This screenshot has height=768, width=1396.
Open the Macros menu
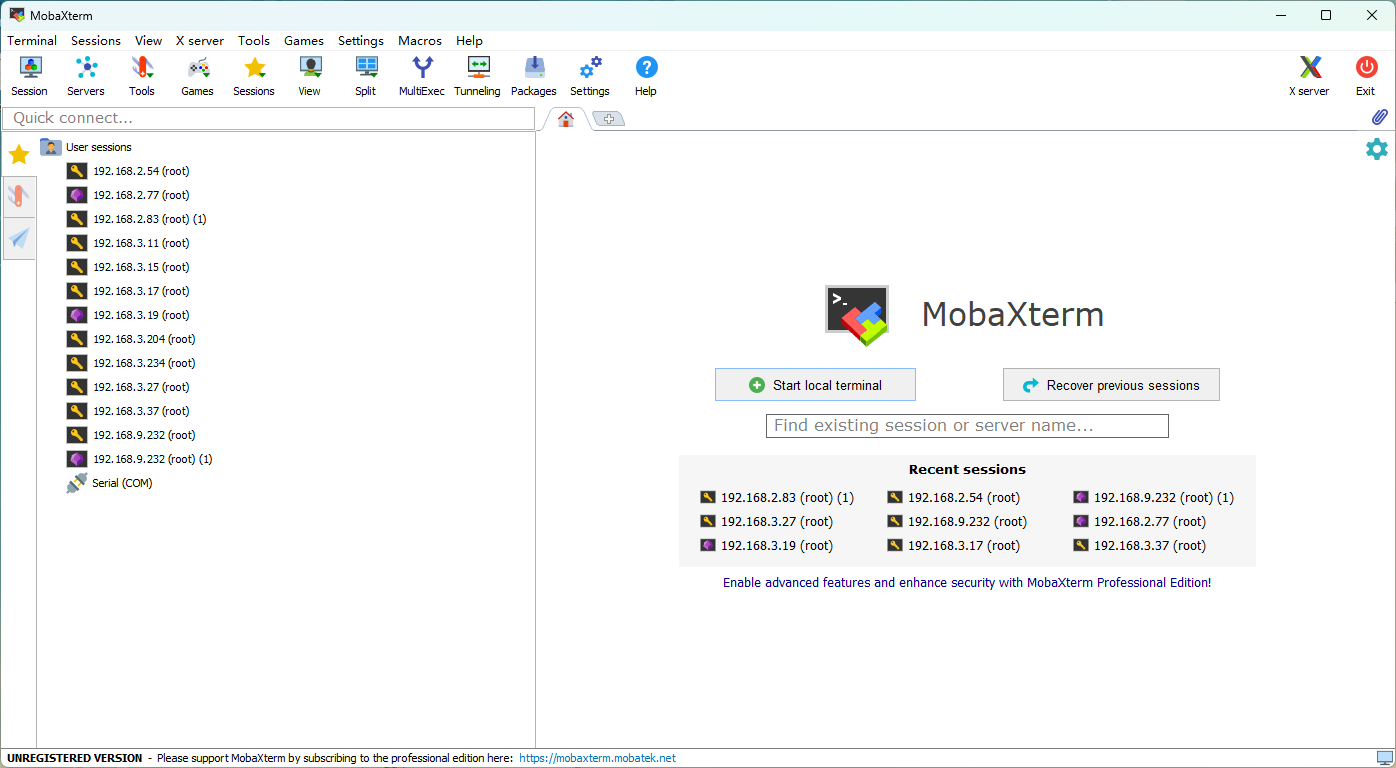click(x=420, y=41)
